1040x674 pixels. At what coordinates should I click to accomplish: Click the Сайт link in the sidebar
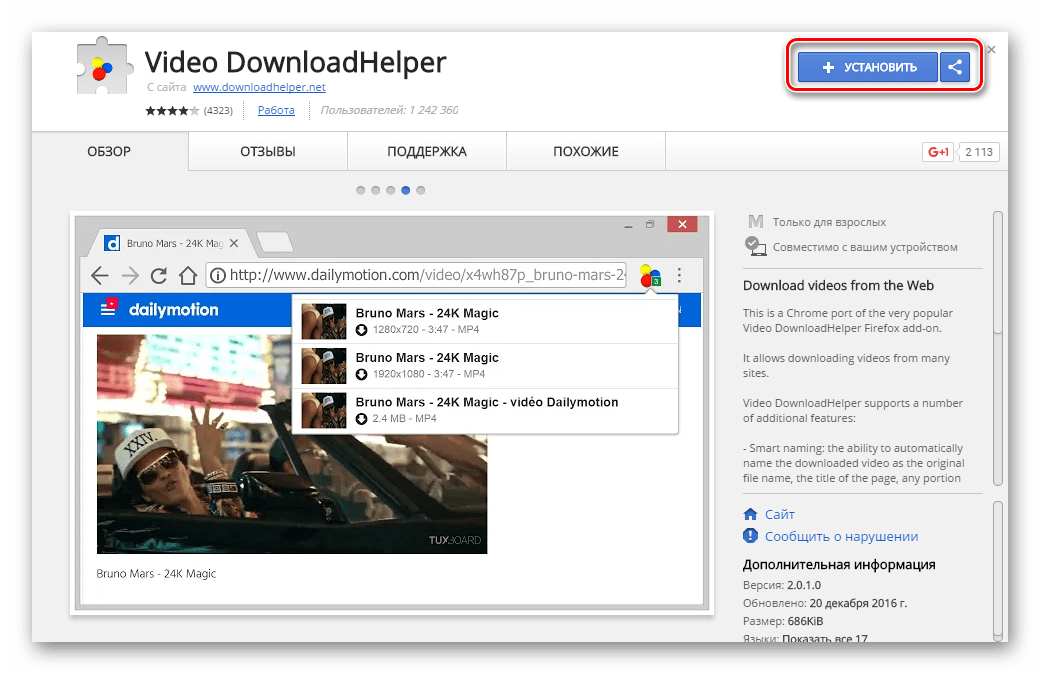click(x=778, y=513)
